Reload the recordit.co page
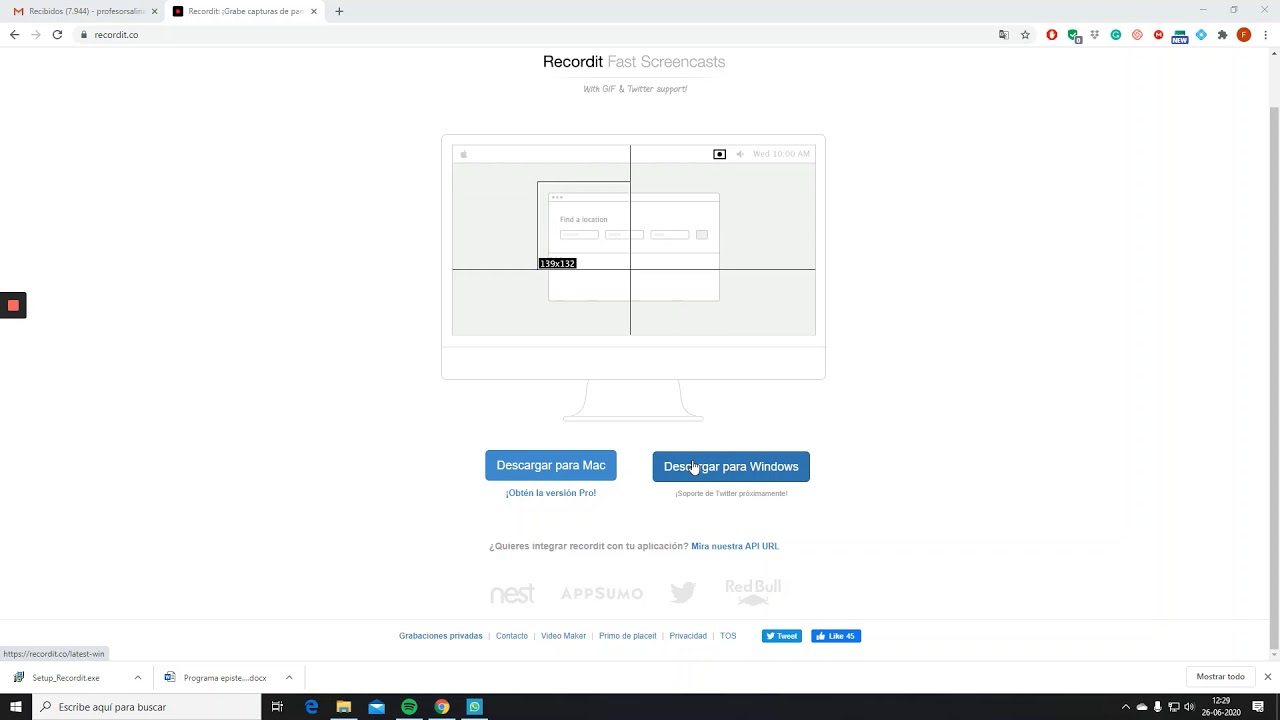Viewport: 1280px width, 720px height. [57, 35]
